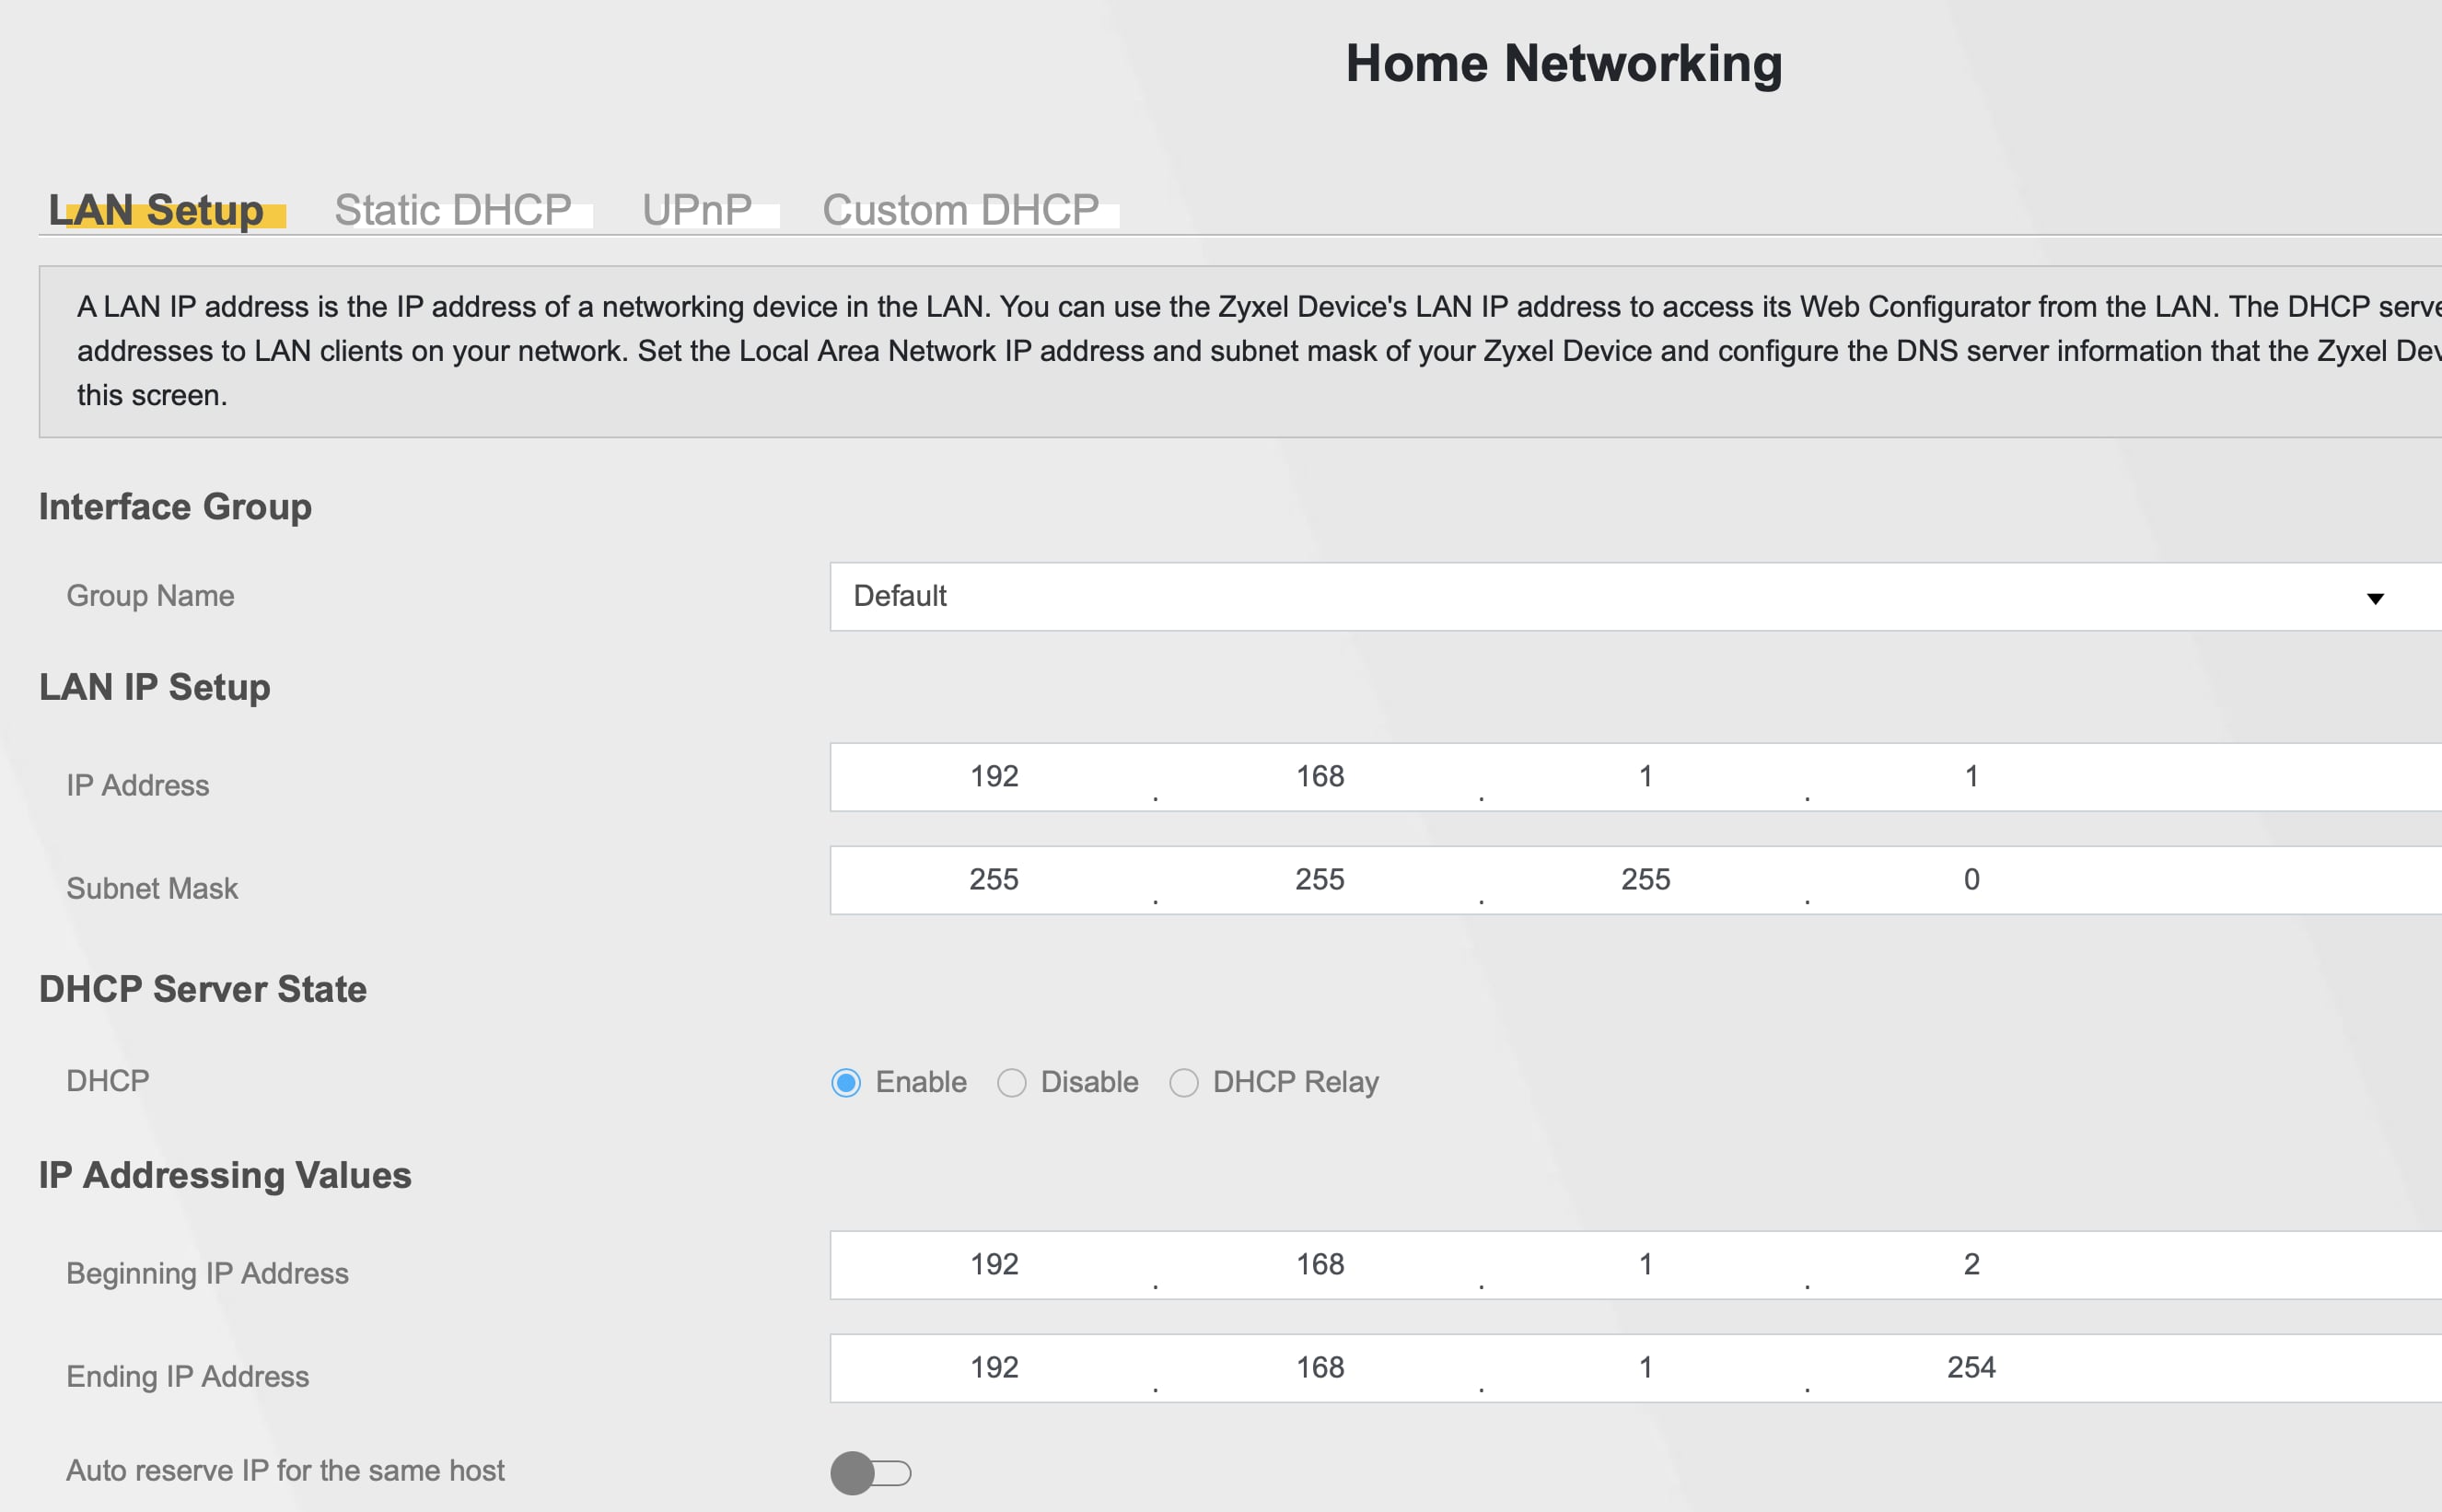Go to the Custom DHCP tab

pos(960,210)
